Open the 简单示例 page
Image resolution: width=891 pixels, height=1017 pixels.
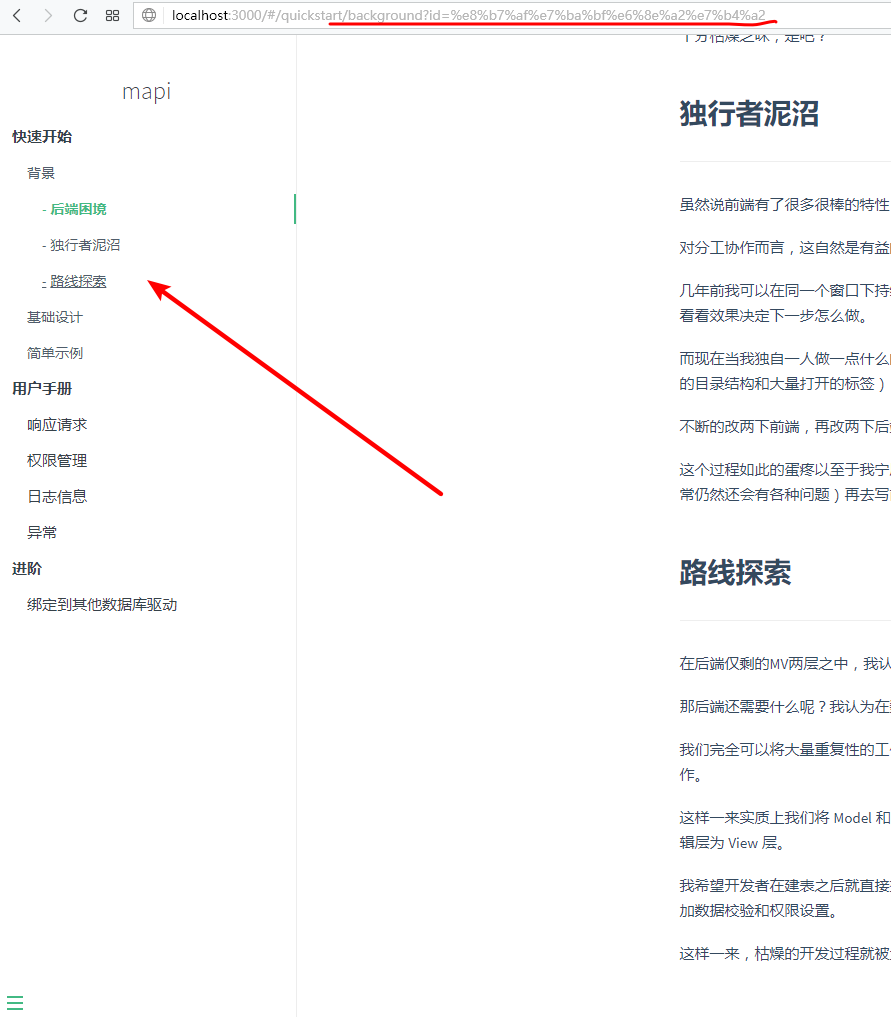(54, 353)
